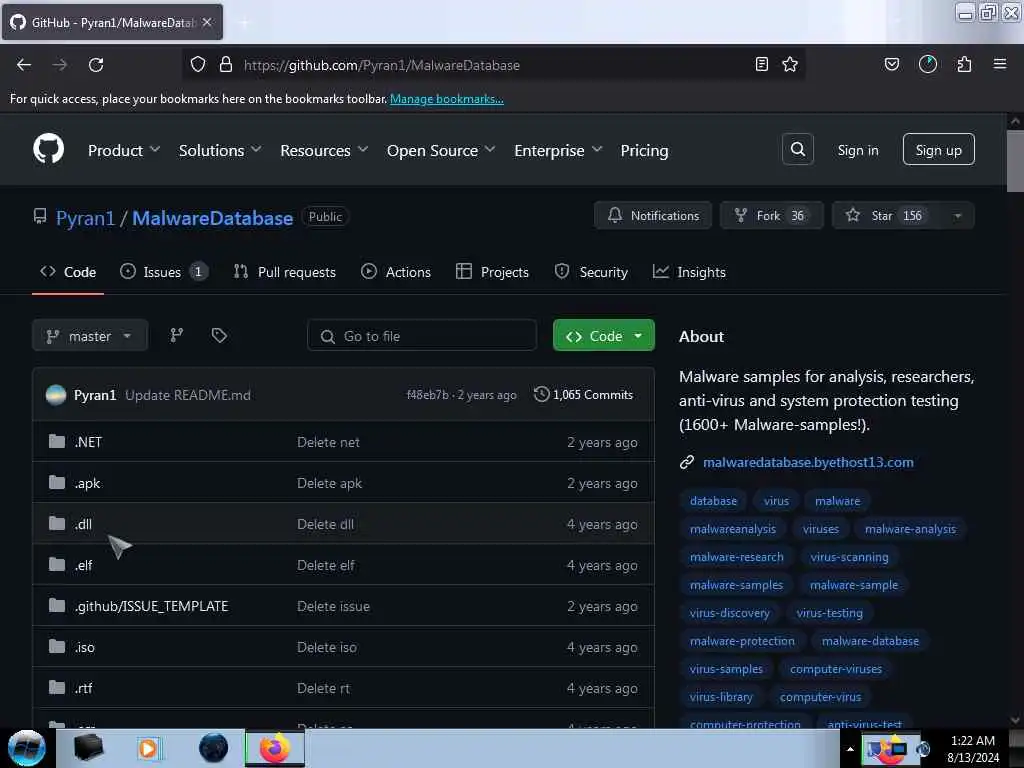The height and width of the screenshot is (768, 1024).
Task: Switch to the Pull requests tab
Action: click(285, 272)
